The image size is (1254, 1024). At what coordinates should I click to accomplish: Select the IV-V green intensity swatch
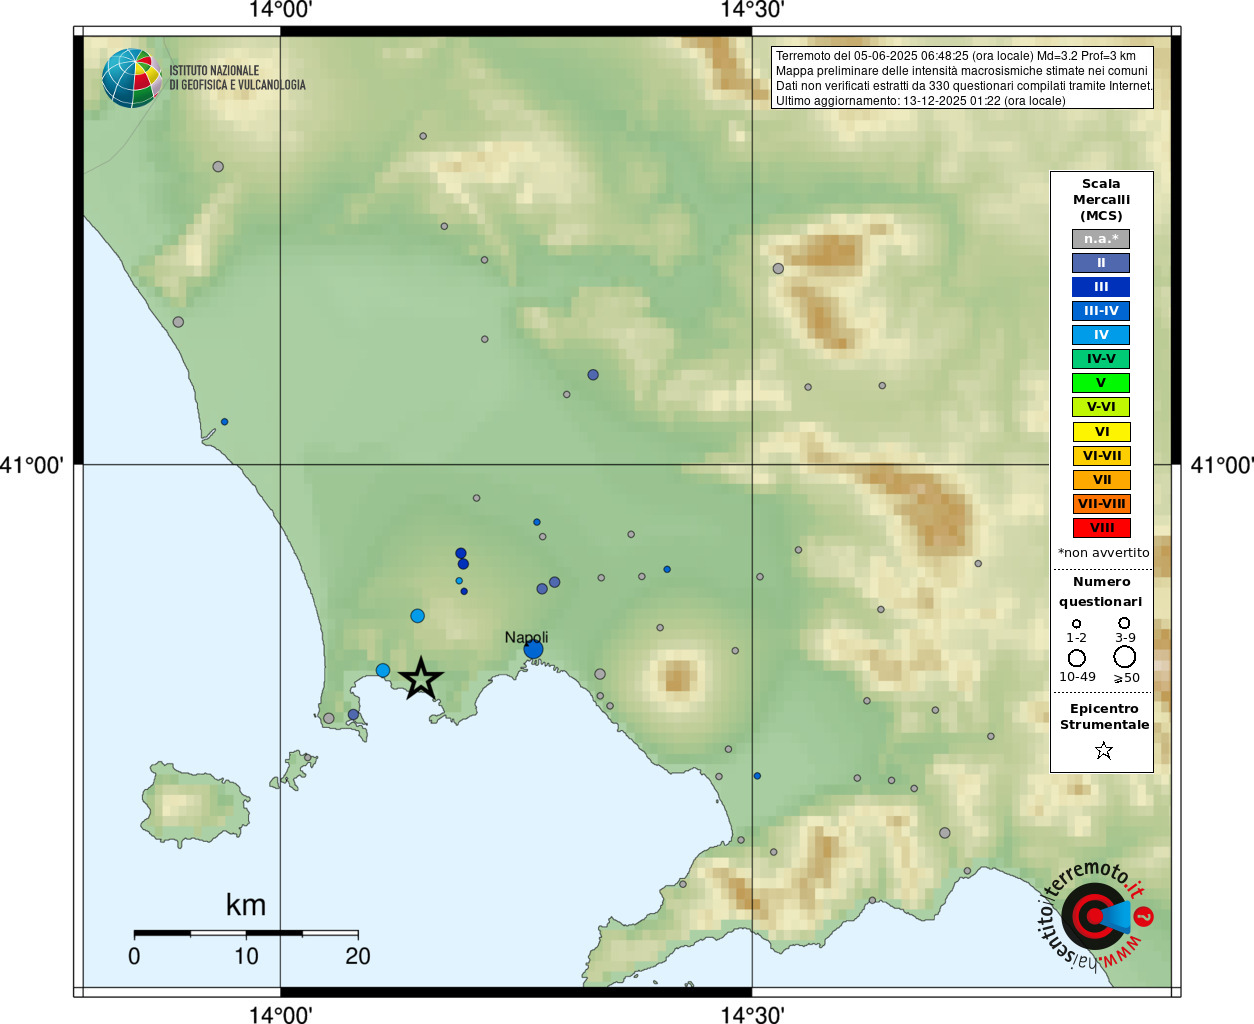1101,359
